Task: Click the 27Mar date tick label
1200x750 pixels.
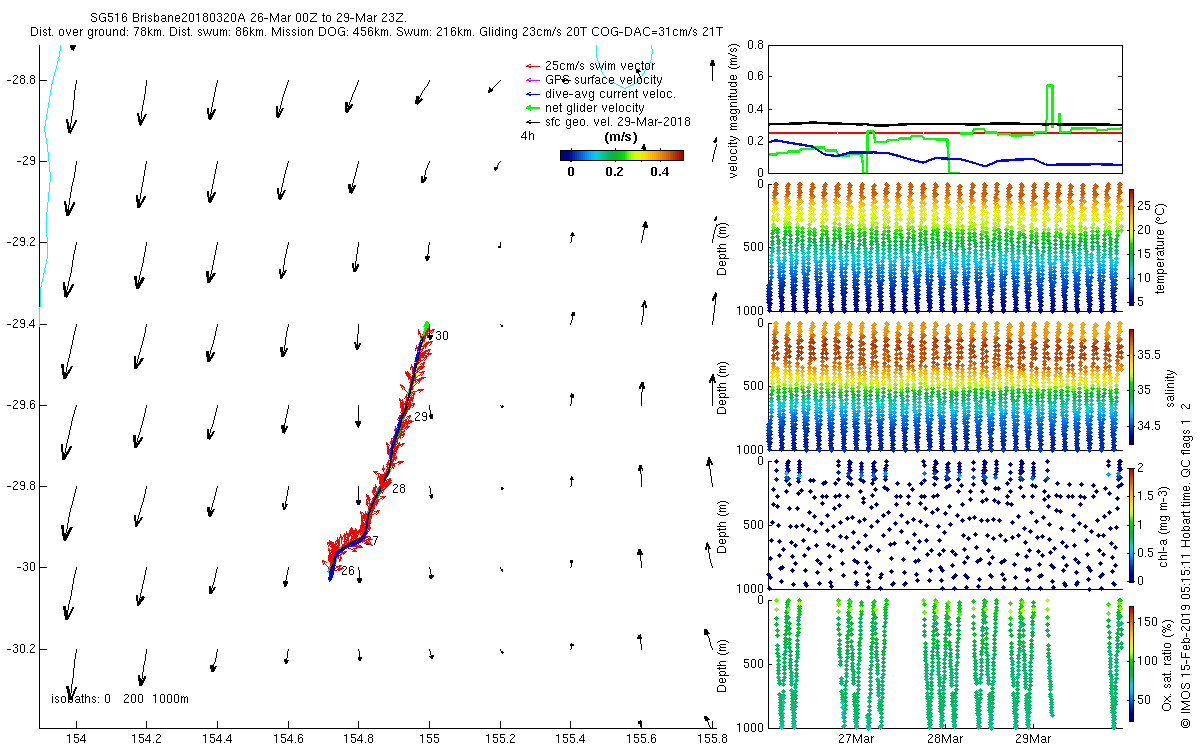Action: [856, 739]
